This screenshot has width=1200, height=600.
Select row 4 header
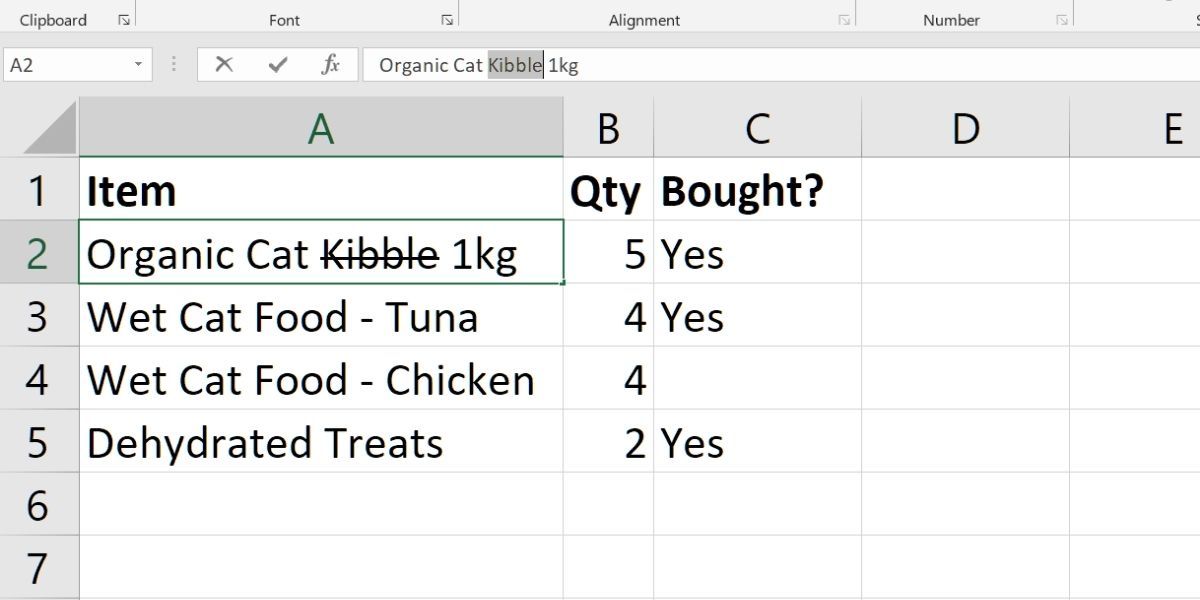coord(38,380)
